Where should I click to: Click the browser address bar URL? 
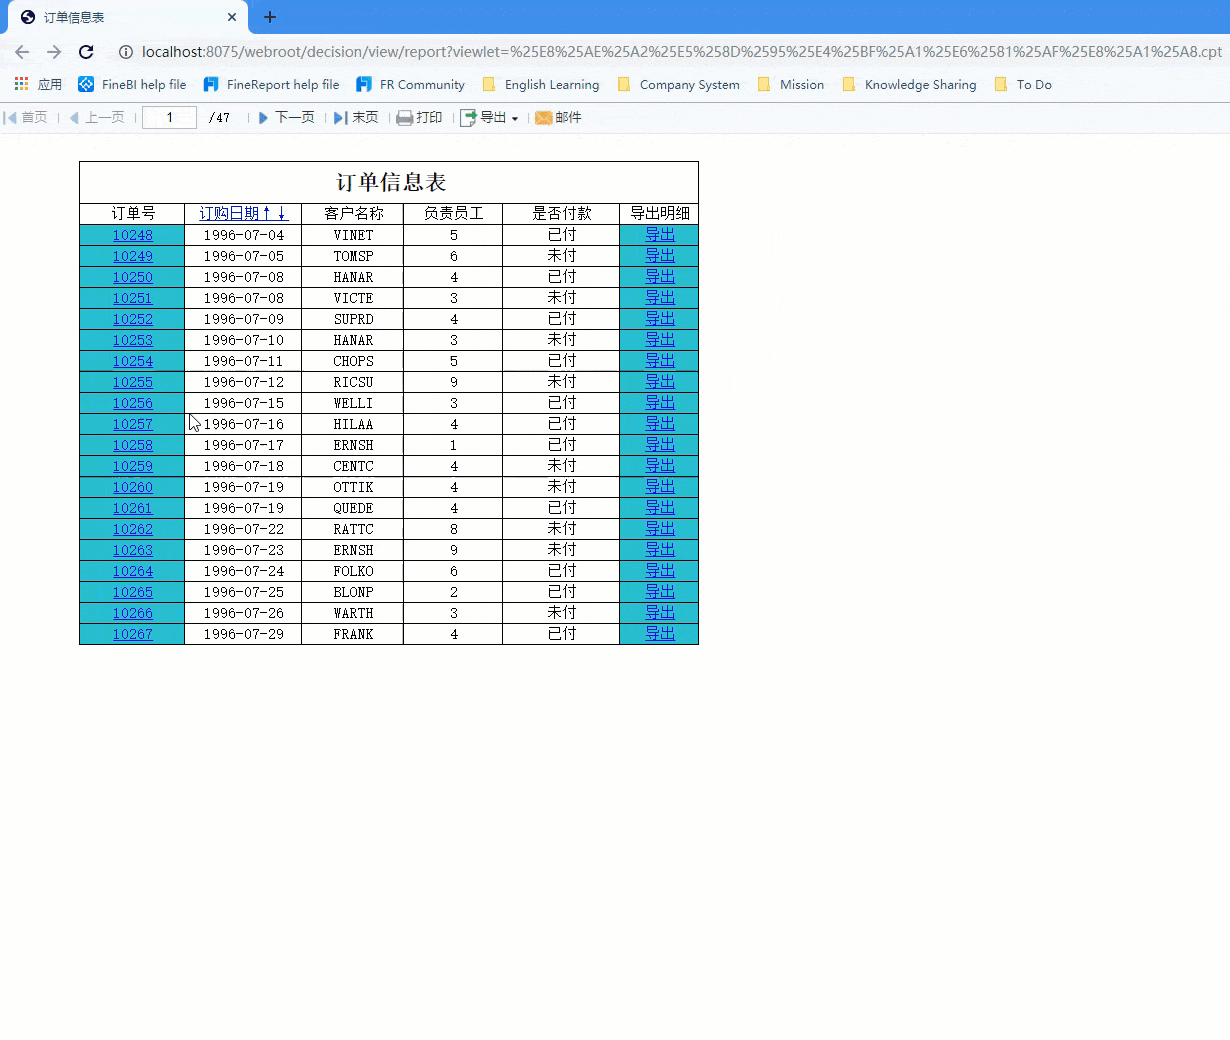681,52
